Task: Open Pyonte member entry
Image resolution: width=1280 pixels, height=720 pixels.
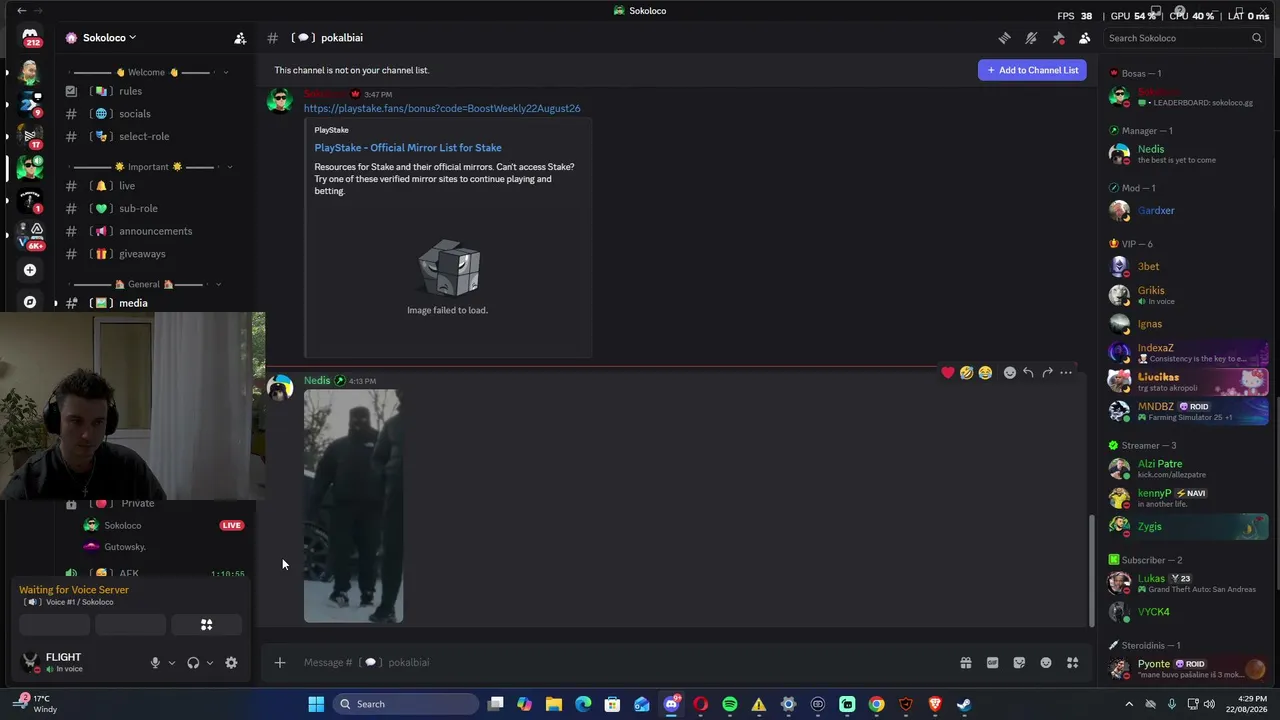Action: click(1188, 669)
